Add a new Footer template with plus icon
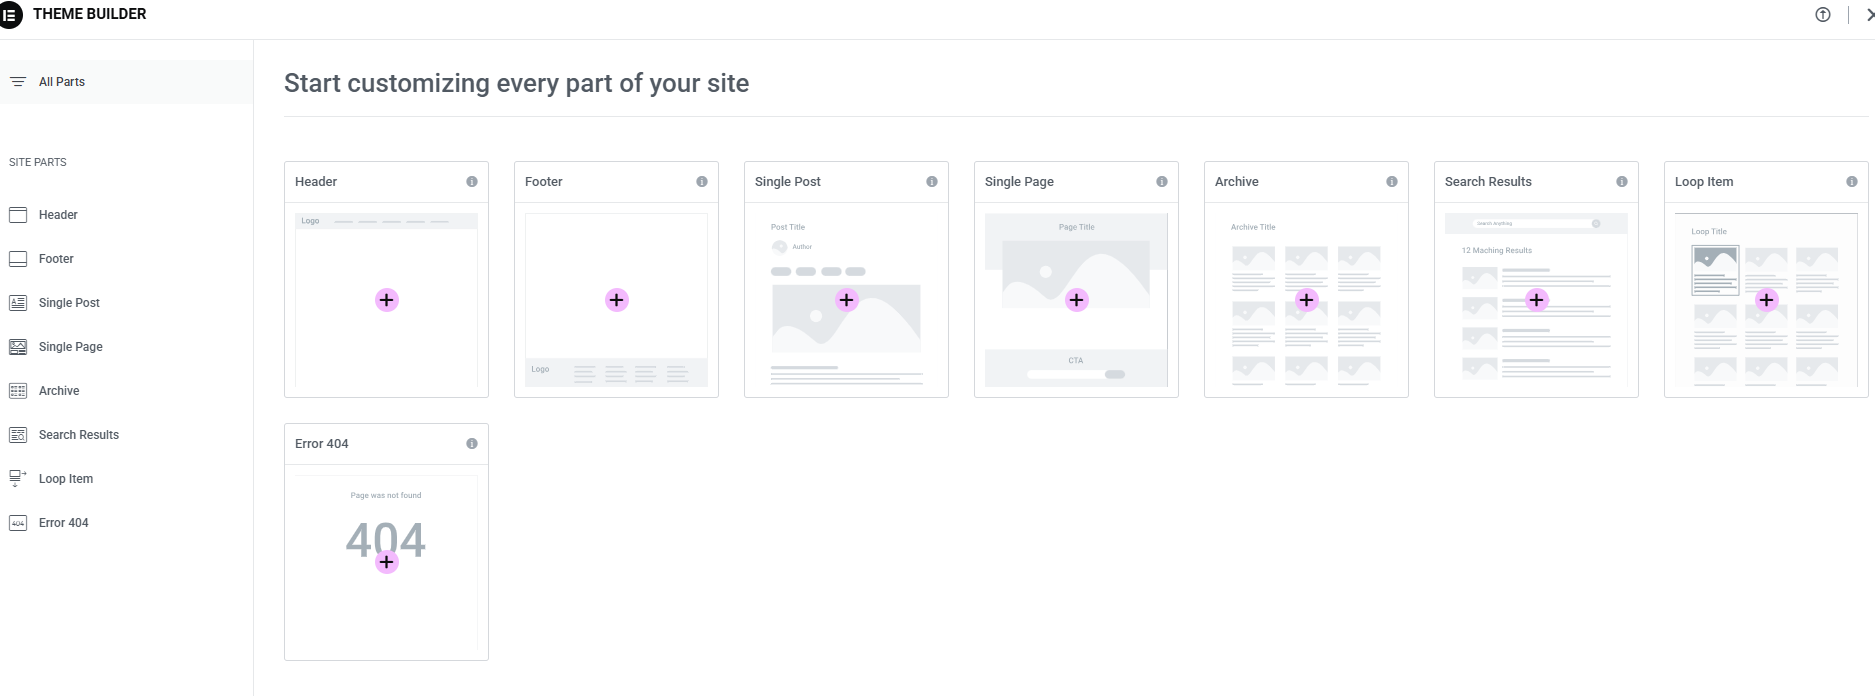The image size is (1875, 696). (617, 300)
